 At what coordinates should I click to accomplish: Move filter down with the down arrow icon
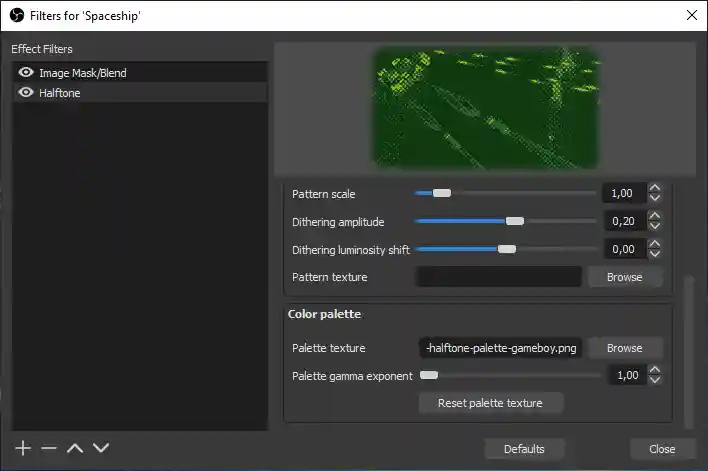pos(101,448)
